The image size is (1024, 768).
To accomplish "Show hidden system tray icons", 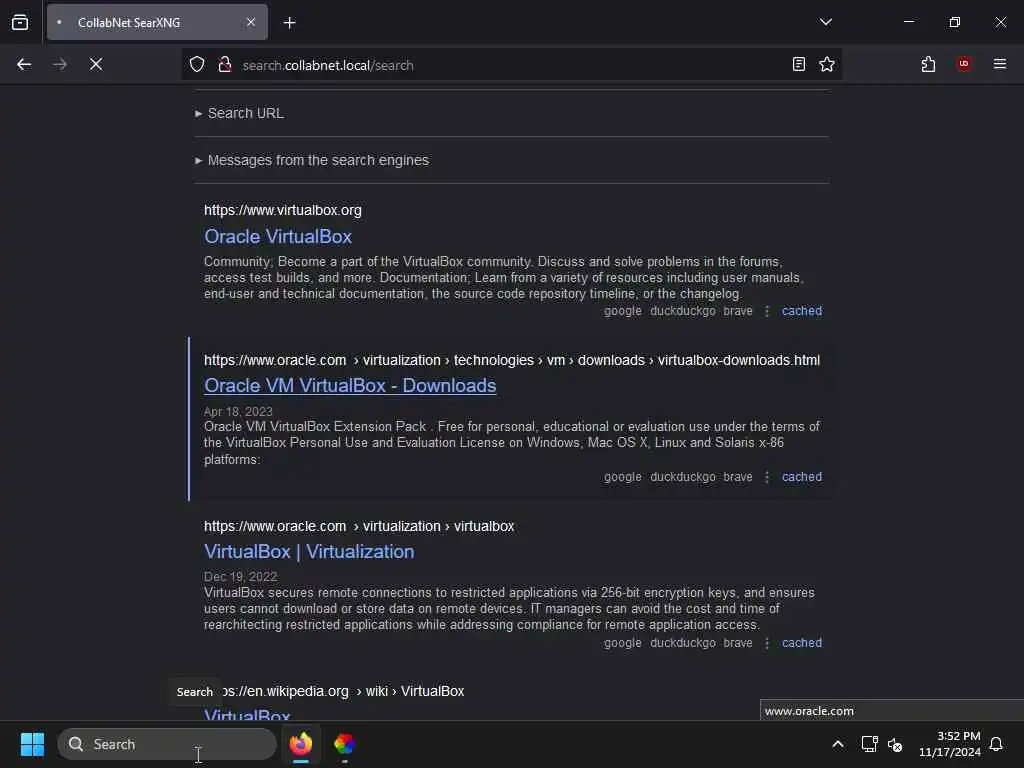I will pyautogui.click(x=838, y=744).
